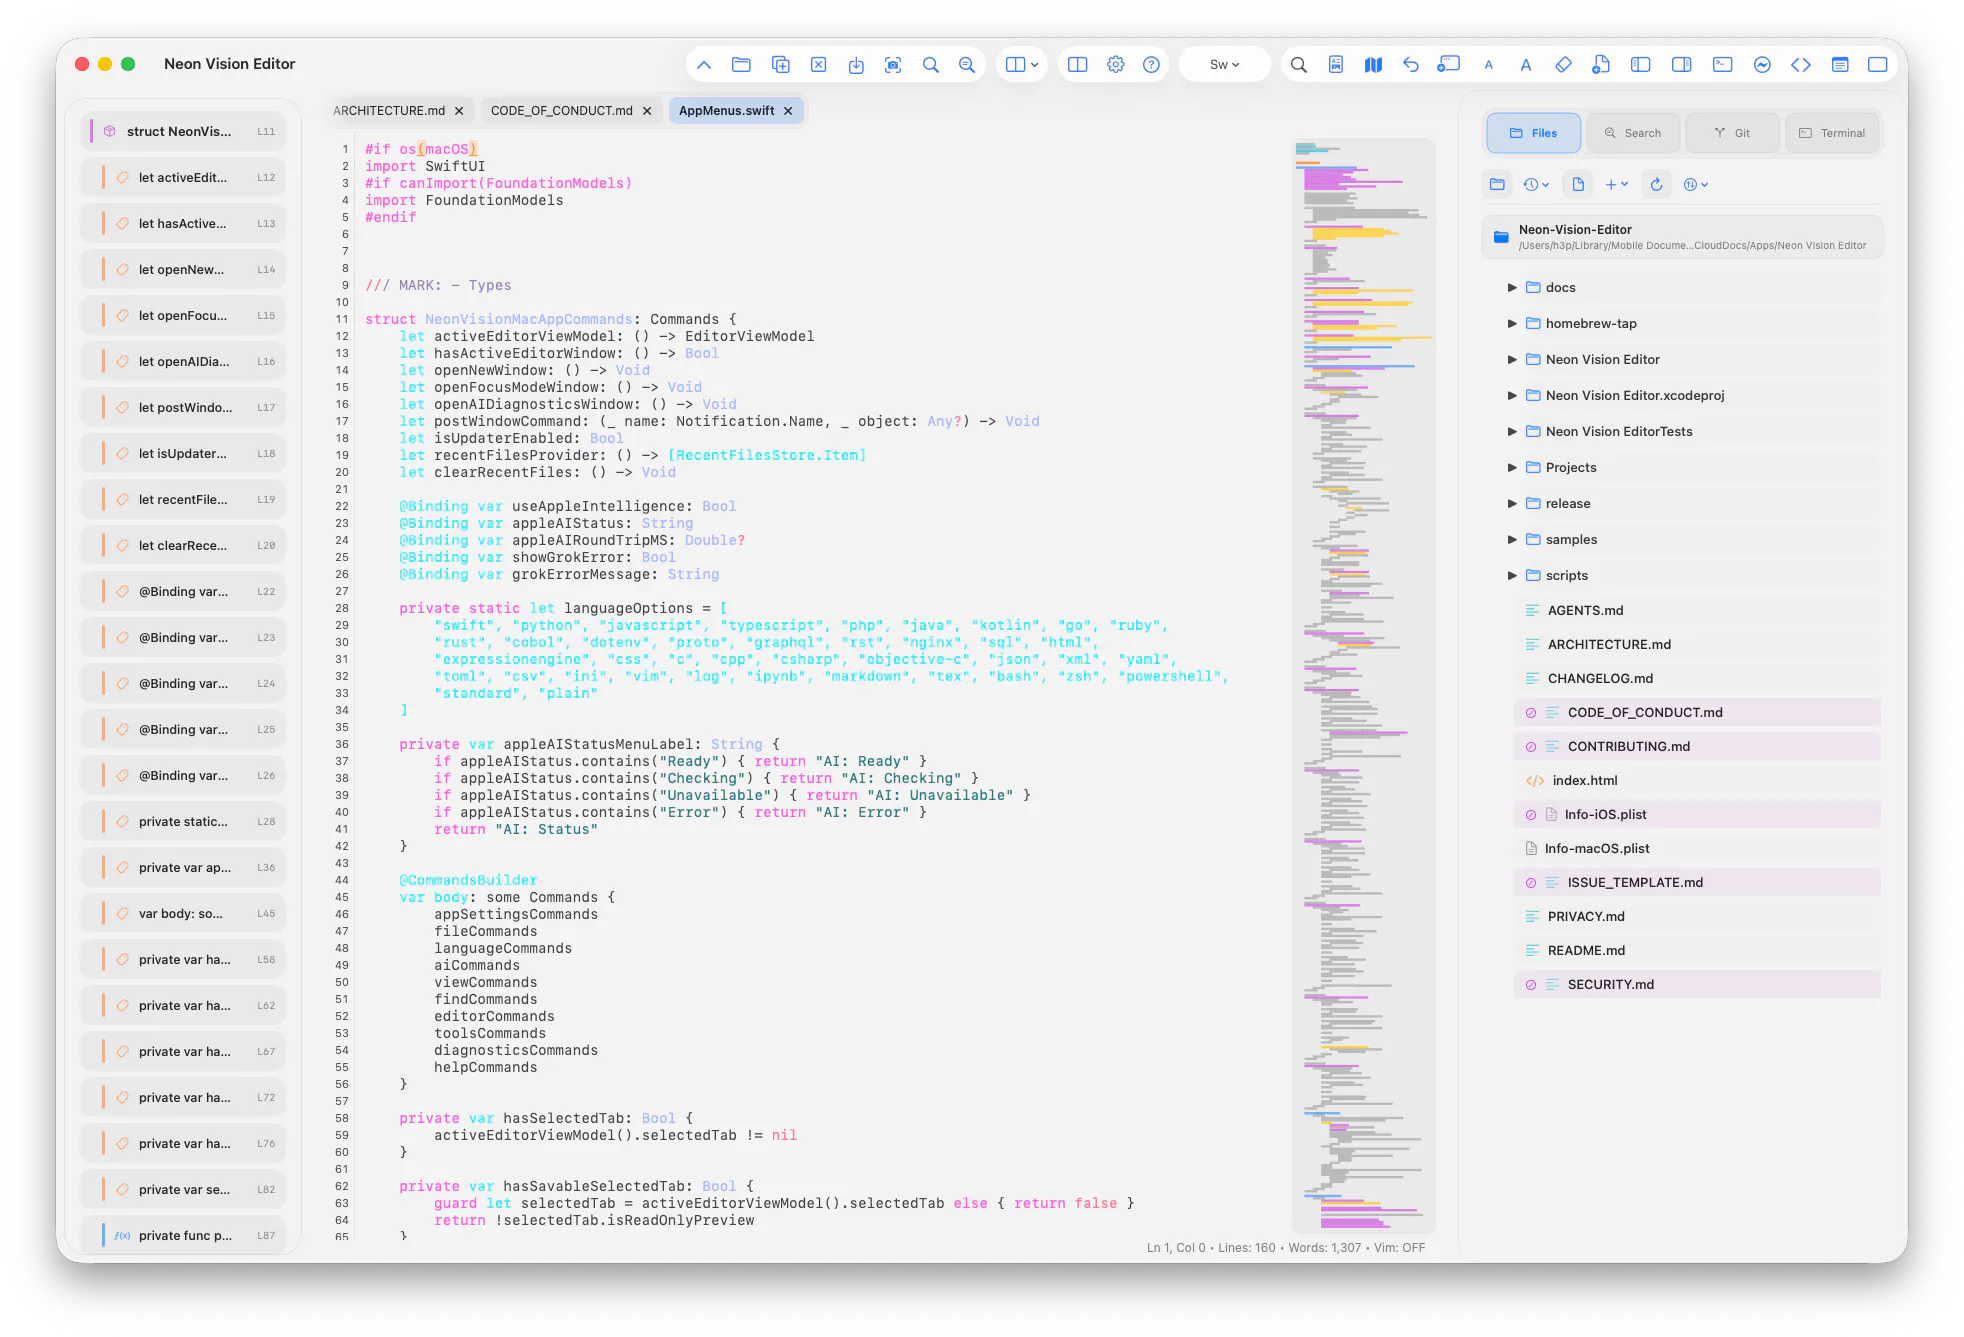Toggle the left sidebar panel icon

[x=1640, y=65]
